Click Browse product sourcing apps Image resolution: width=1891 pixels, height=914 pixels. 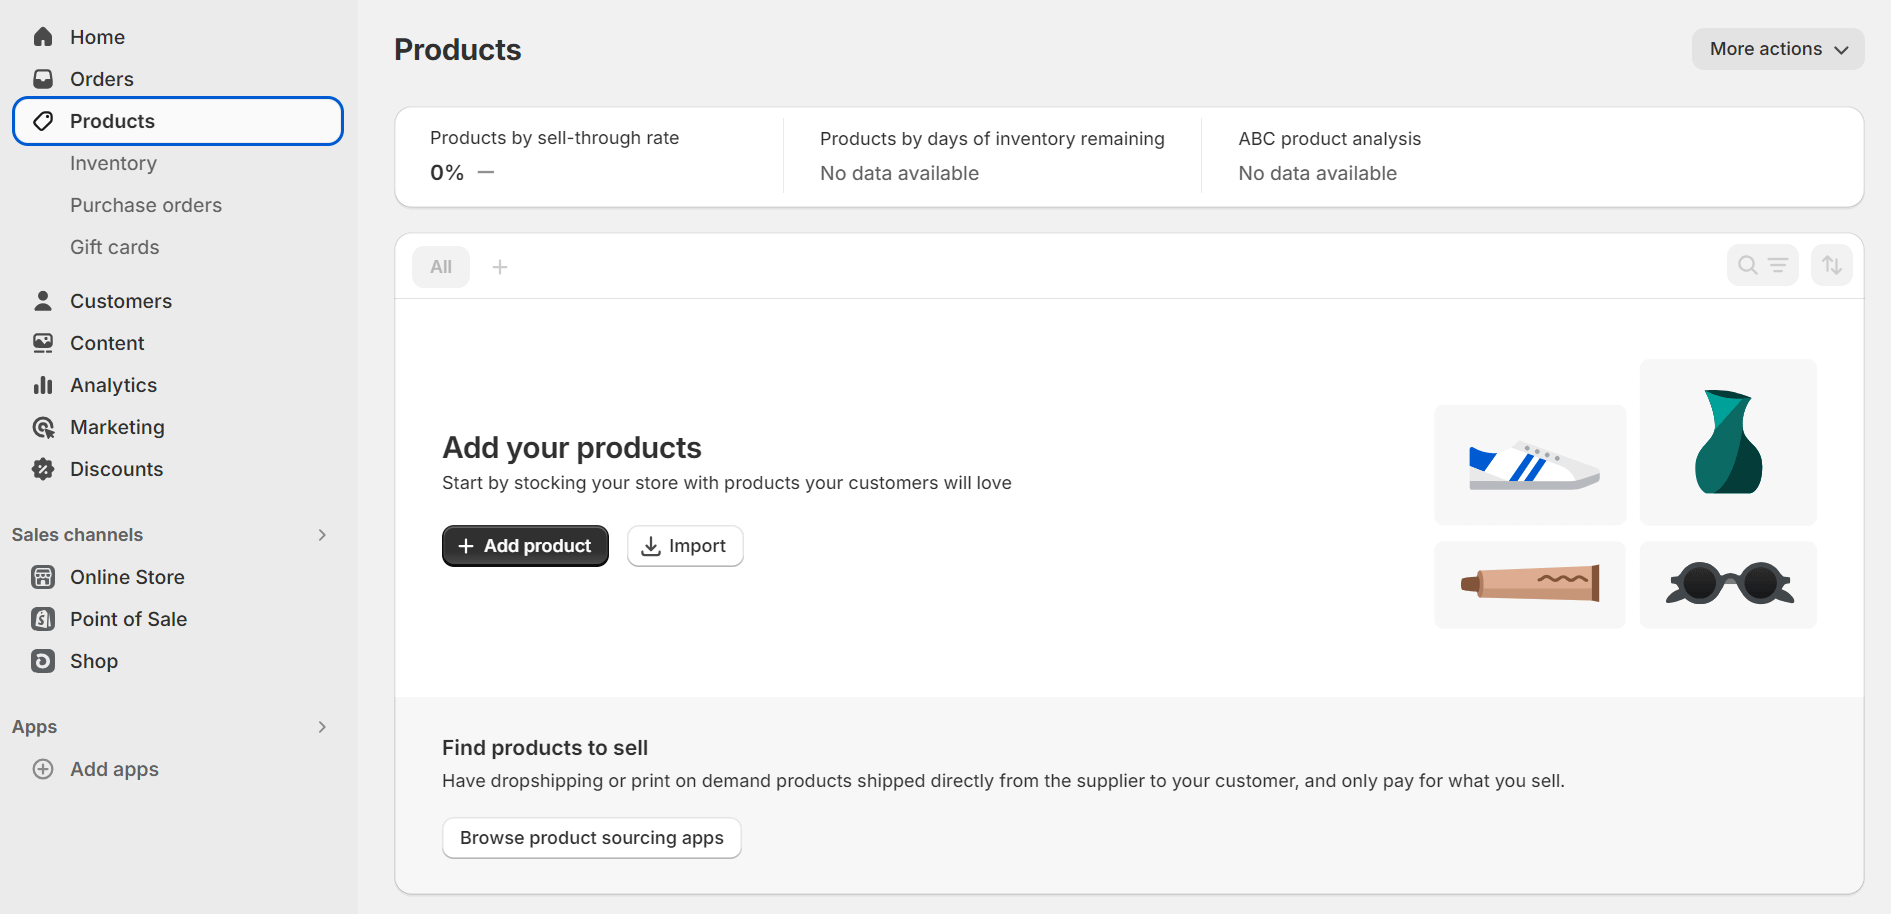point(592,838)
